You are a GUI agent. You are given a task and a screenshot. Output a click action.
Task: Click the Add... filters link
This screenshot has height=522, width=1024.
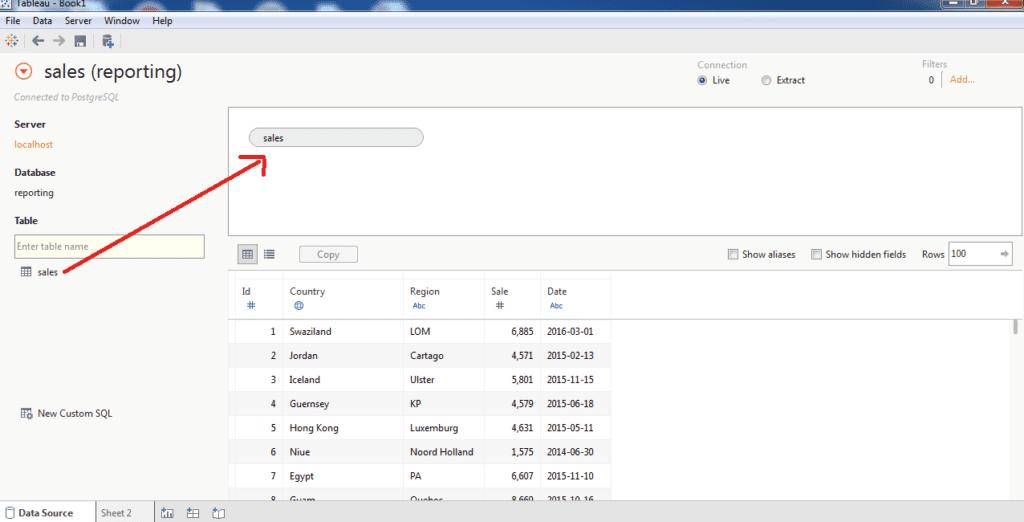[962, 80]
